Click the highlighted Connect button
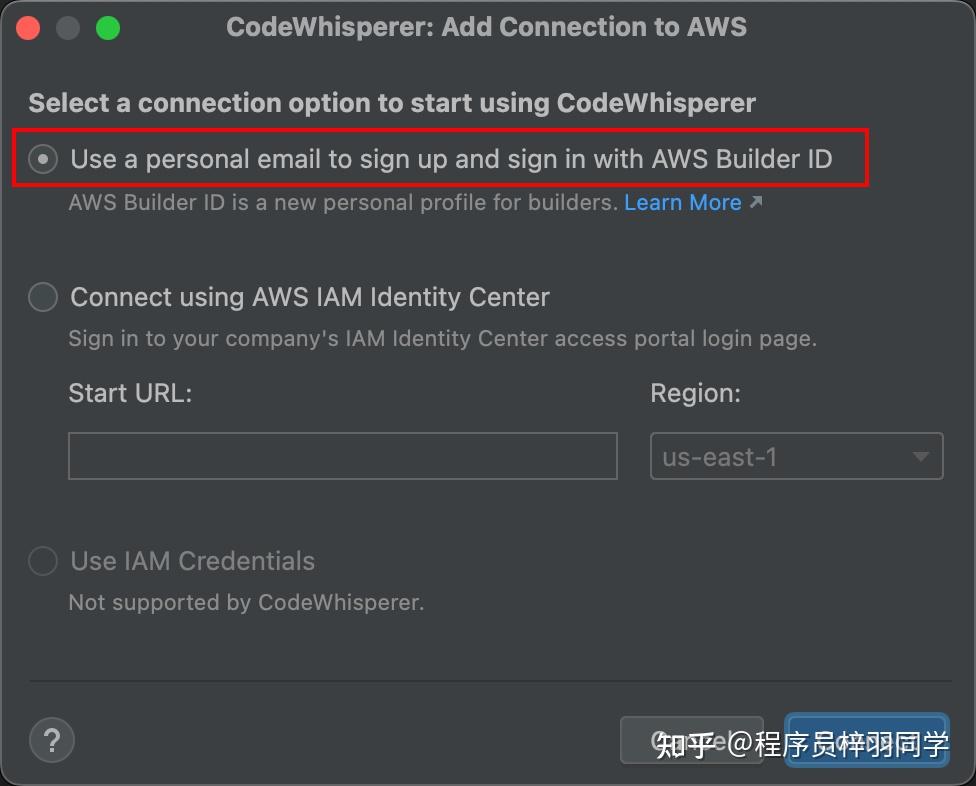The height and width of the screenshot is (786, 976). 866,740
